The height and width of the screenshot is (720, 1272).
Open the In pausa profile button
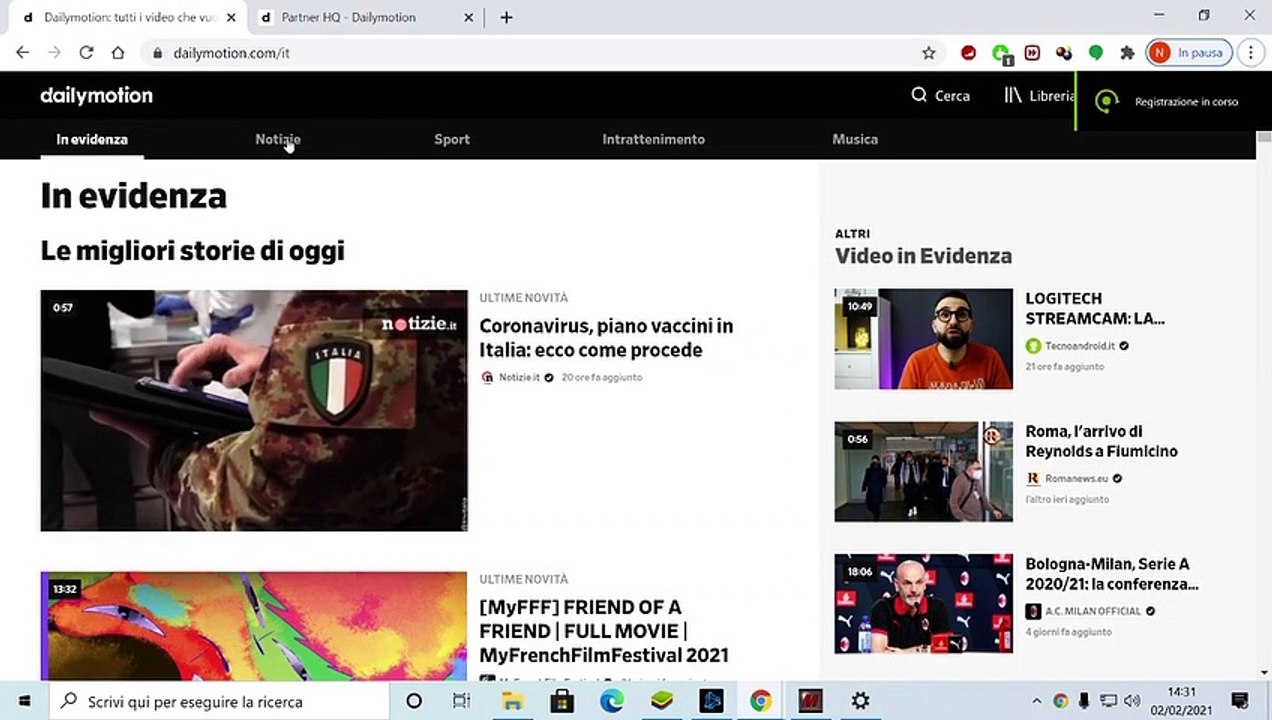pos(1189,53)
